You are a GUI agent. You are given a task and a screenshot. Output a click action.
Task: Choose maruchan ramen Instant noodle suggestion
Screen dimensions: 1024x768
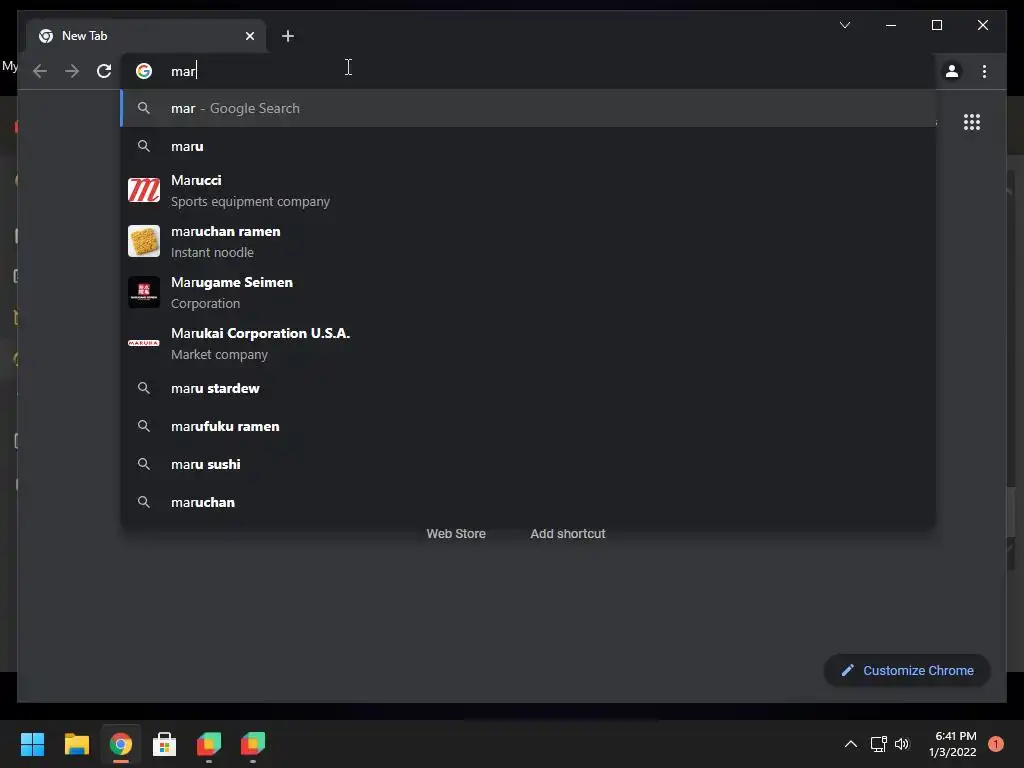coord(528,242)
